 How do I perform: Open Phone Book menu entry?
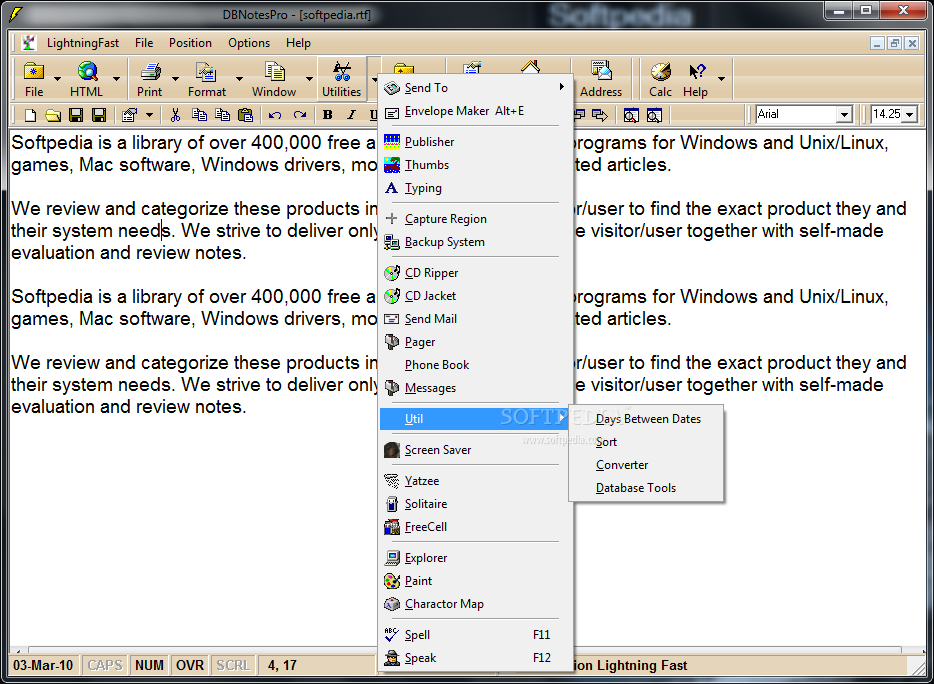click(x=476, y=365)
